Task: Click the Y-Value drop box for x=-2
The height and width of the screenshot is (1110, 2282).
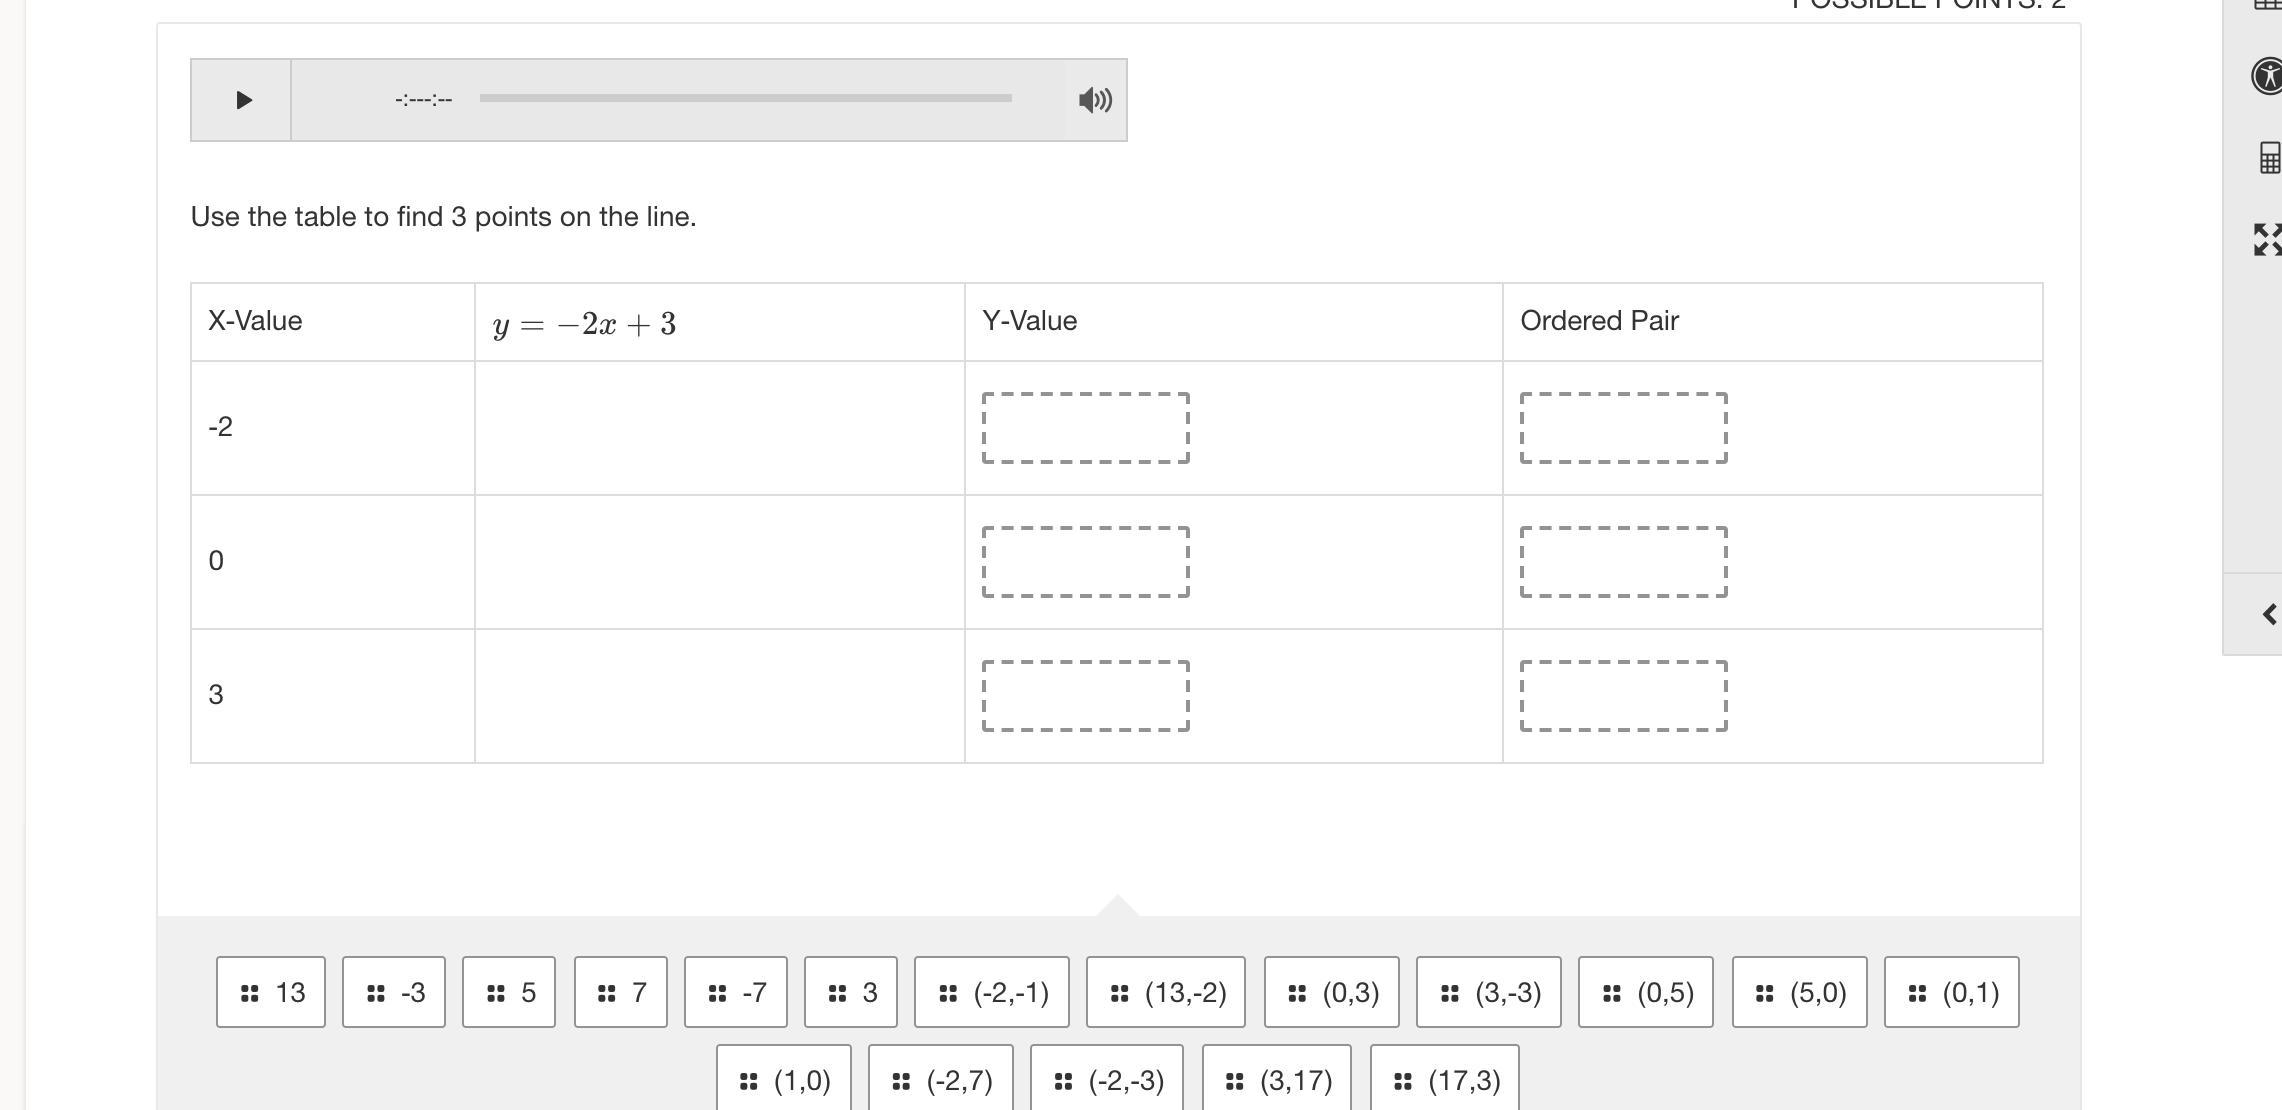Action: (x=1086, y=428)
